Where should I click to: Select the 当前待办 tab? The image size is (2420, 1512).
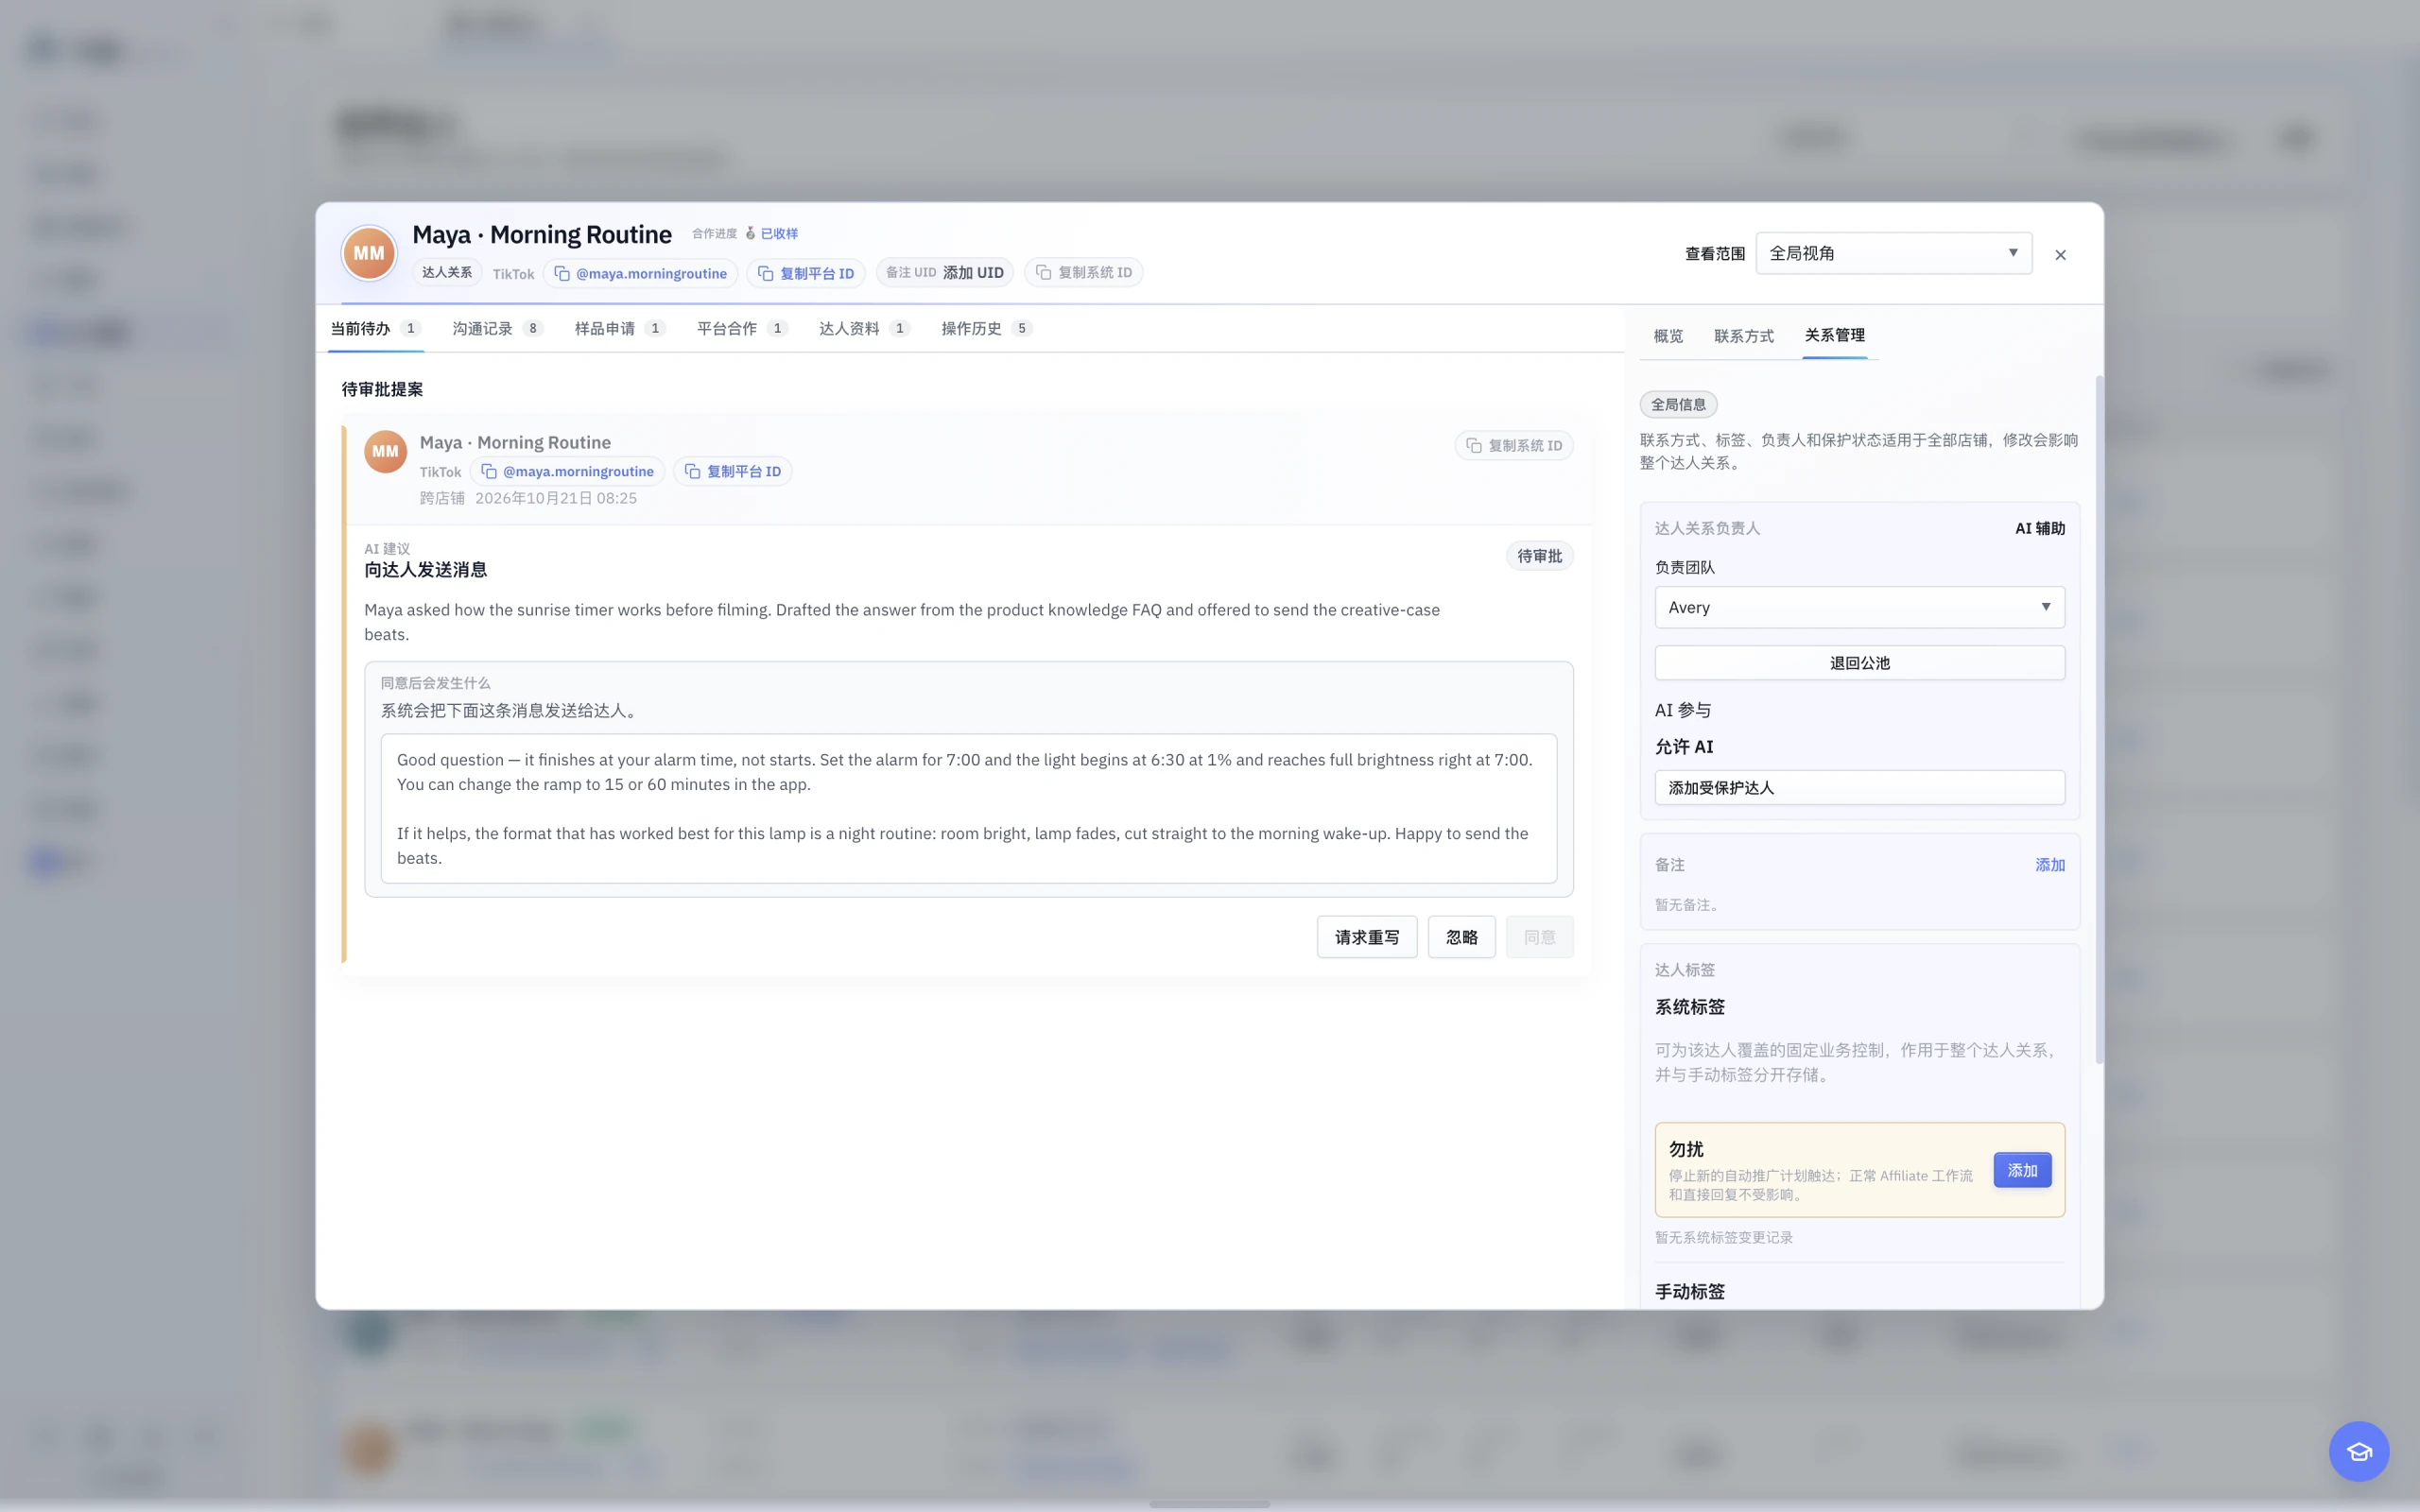(375, 328)
